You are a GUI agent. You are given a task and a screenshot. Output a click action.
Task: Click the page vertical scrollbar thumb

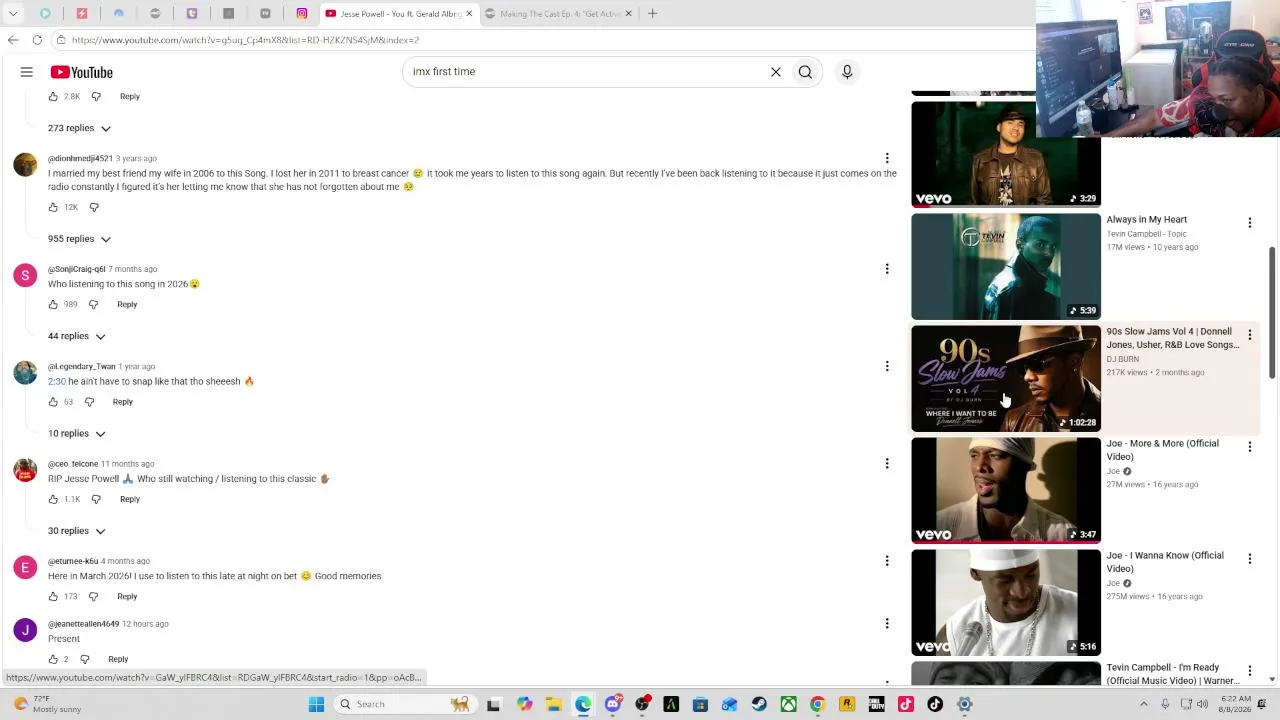pos(1272,314)
